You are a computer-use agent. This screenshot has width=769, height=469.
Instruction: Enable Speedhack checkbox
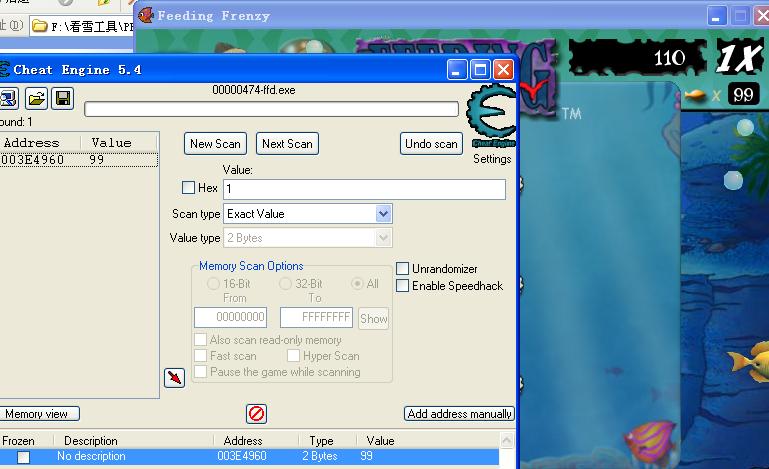tap(402, 286)
